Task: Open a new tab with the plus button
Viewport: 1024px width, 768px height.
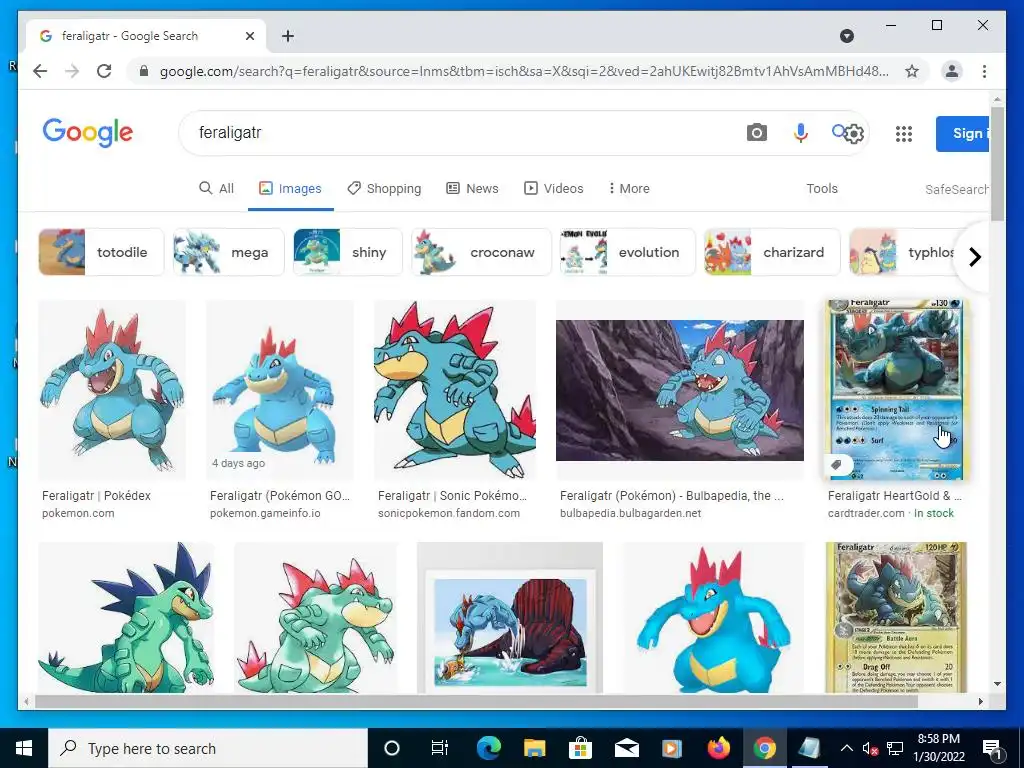Action: pyautogui.click(x=288, y=36)
